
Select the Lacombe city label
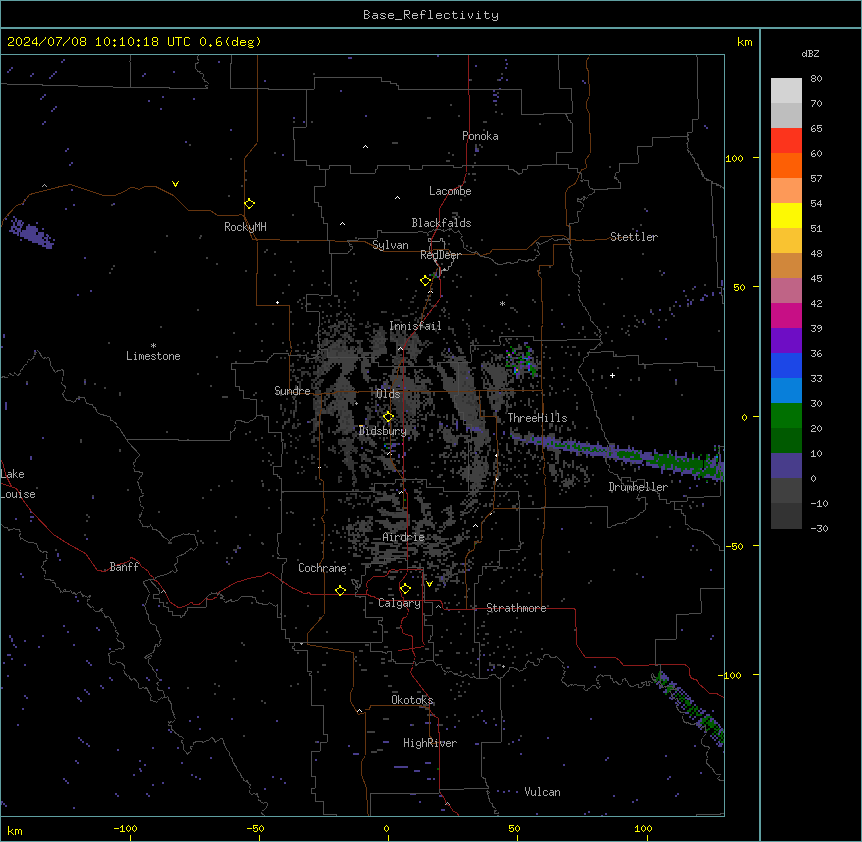pos(450,191)
